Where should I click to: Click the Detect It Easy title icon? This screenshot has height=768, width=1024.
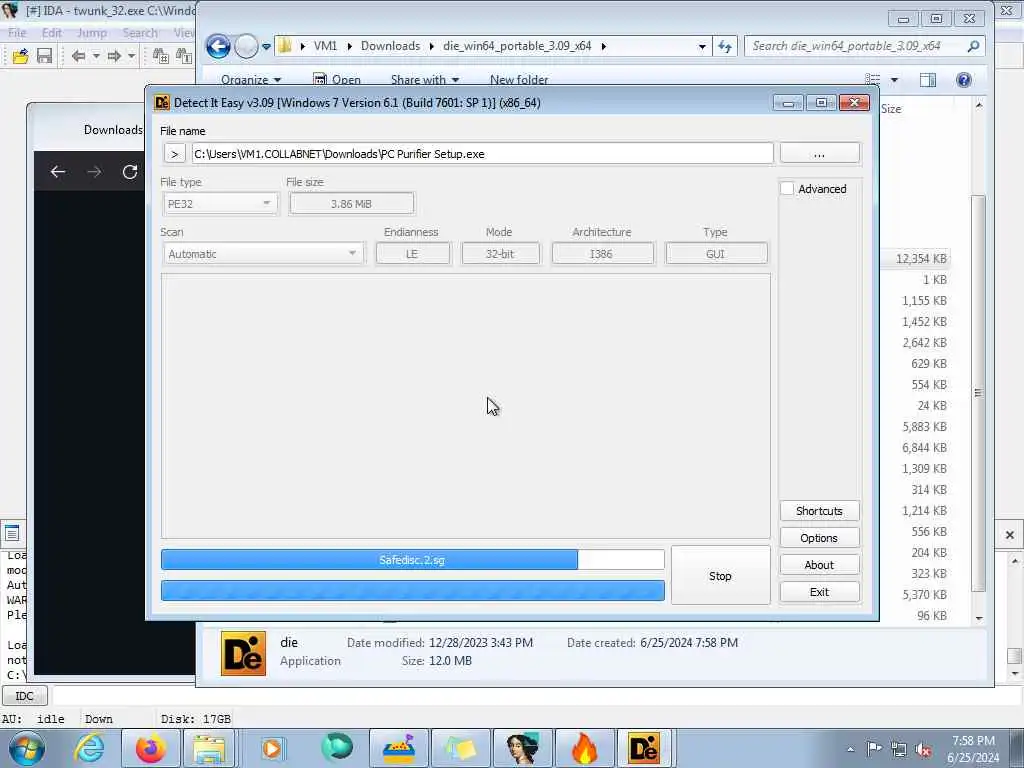click(x=162, y=103)
